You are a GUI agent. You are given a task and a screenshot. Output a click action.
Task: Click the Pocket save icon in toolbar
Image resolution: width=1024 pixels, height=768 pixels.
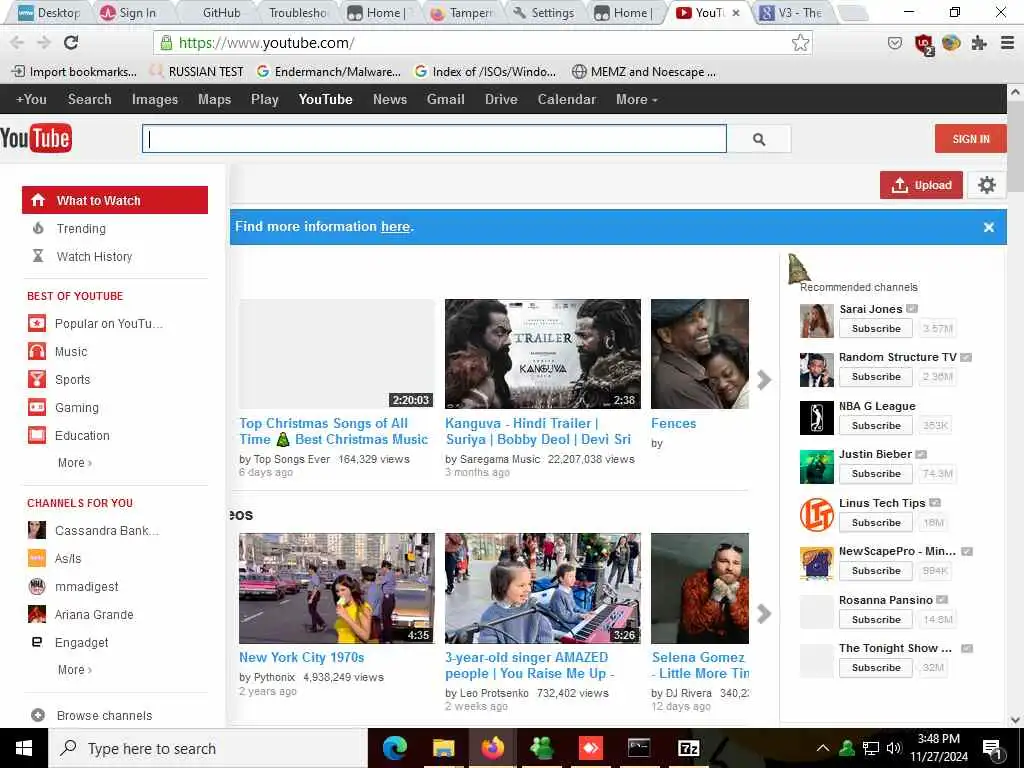(895, 43)
